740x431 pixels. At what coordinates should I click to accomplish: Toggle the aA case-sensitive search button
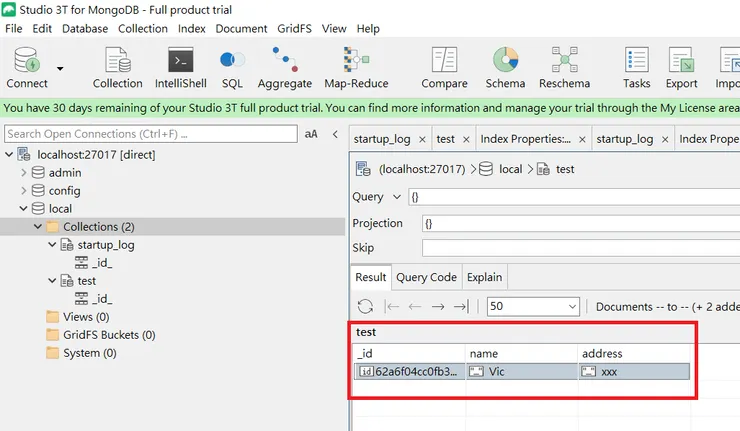click(x=311, y=134)
